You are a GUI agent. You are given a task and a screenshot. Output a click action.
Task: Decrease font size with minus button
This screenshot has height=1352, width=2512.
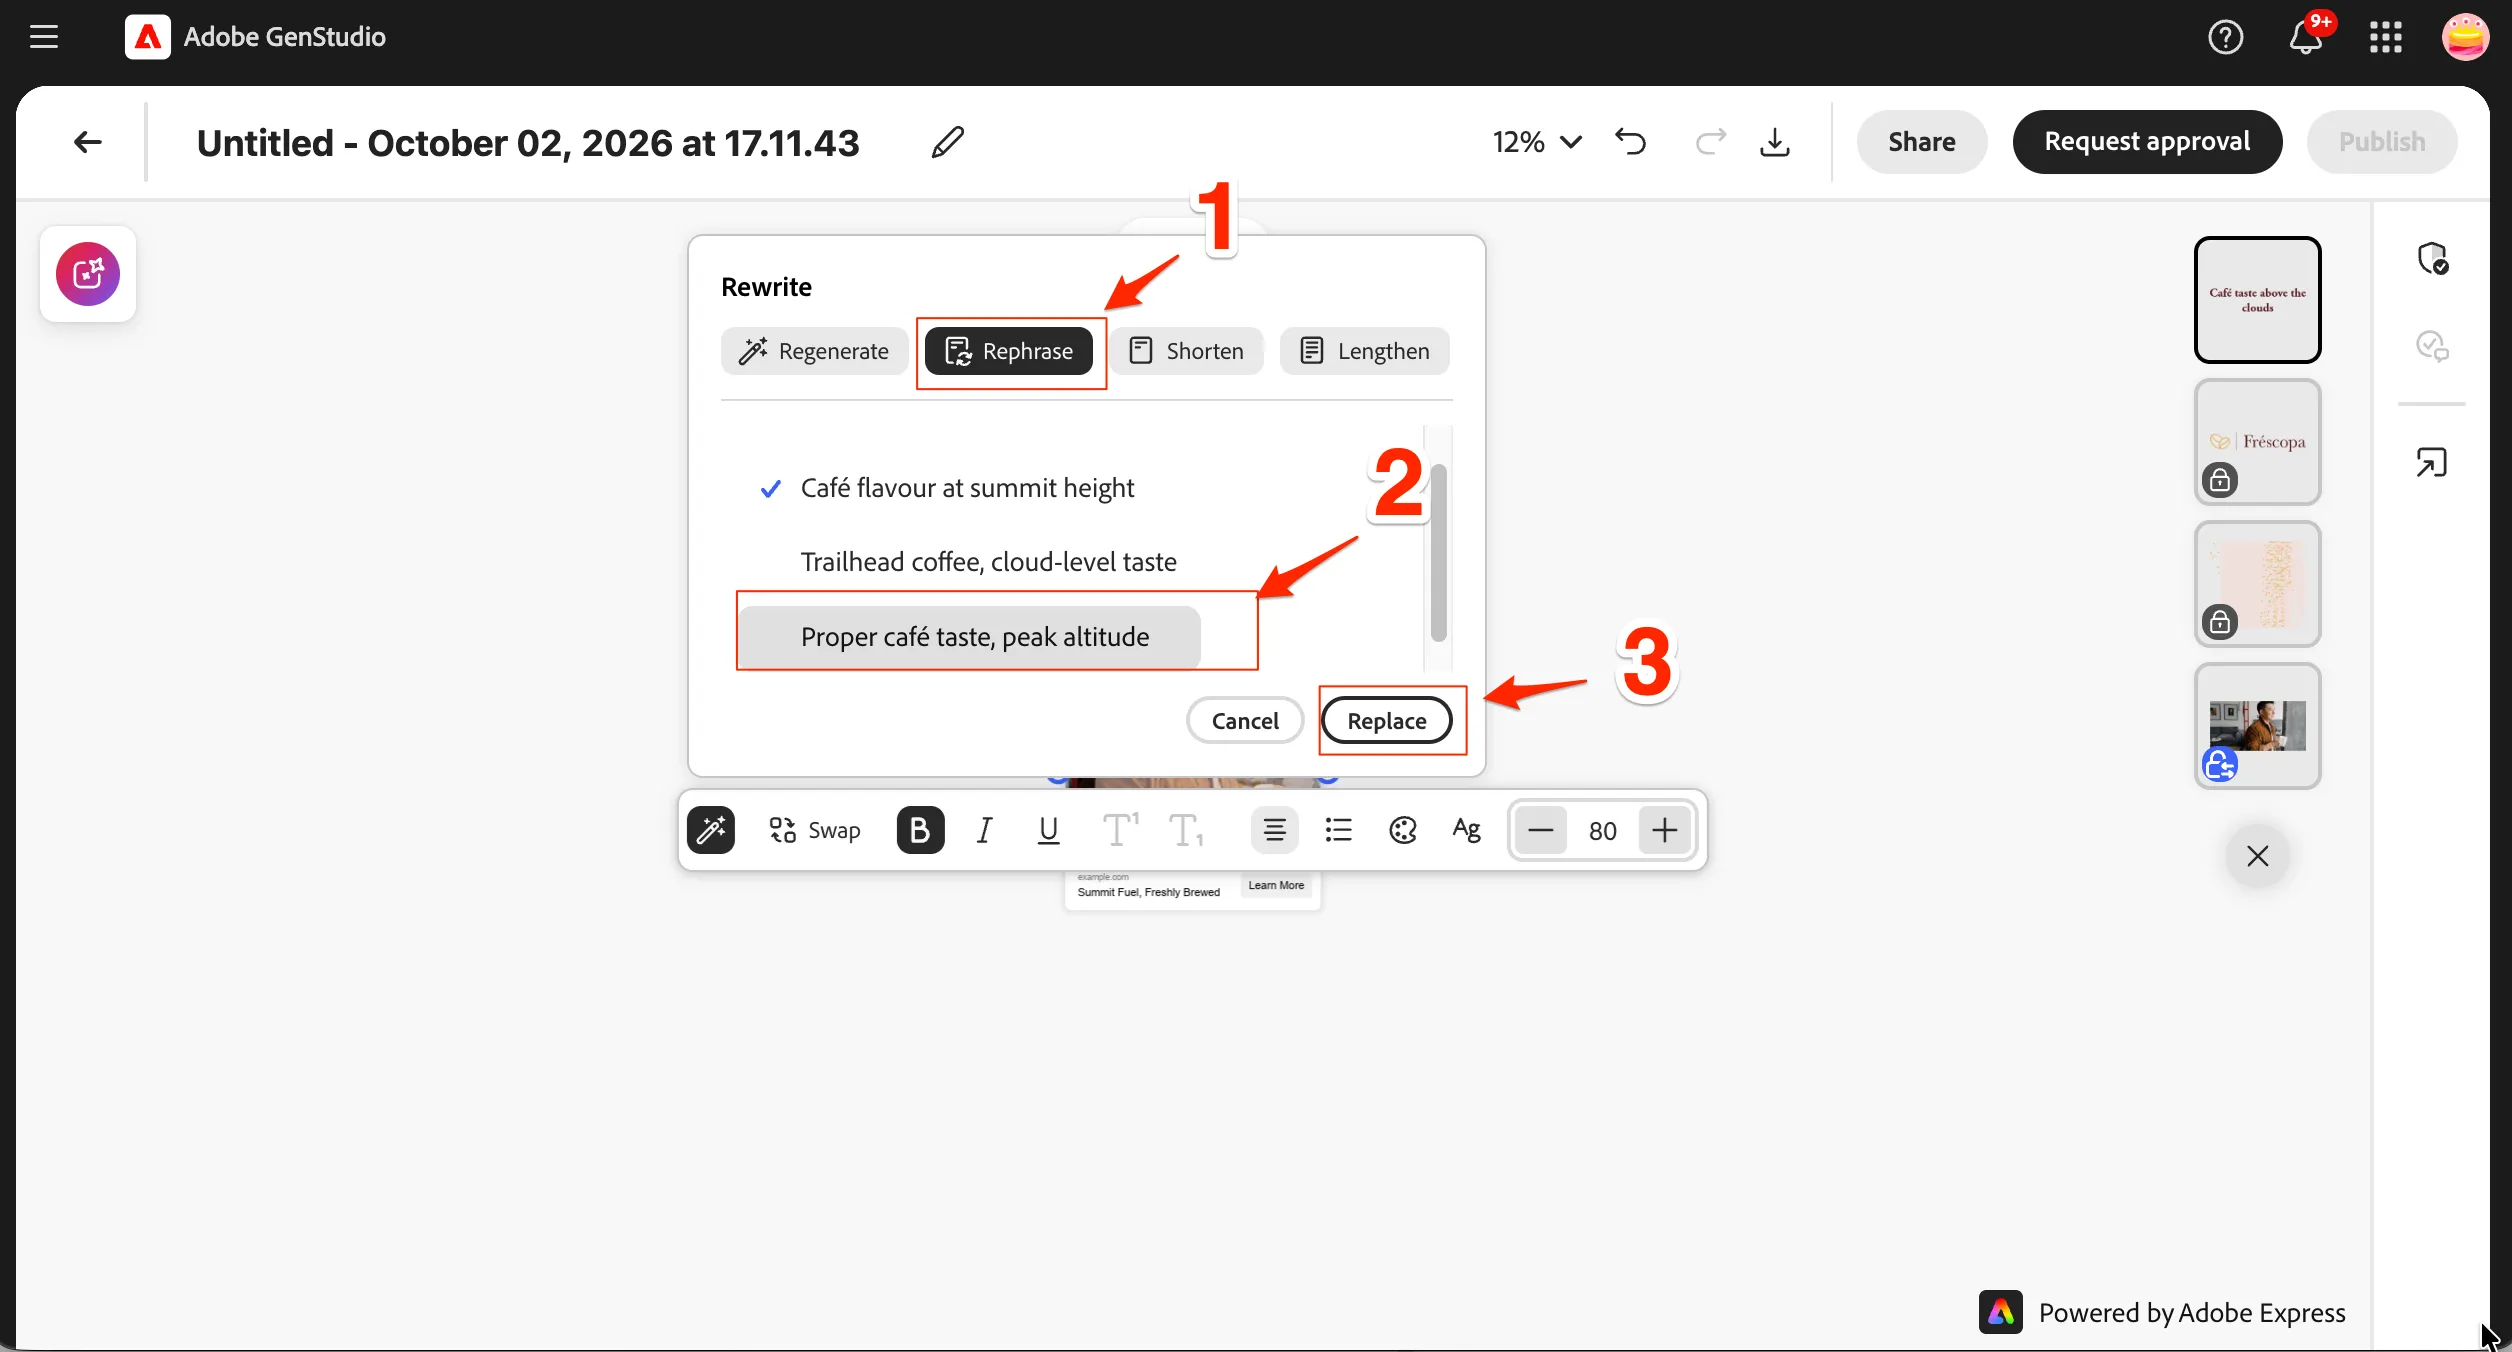click(1540, 830)
